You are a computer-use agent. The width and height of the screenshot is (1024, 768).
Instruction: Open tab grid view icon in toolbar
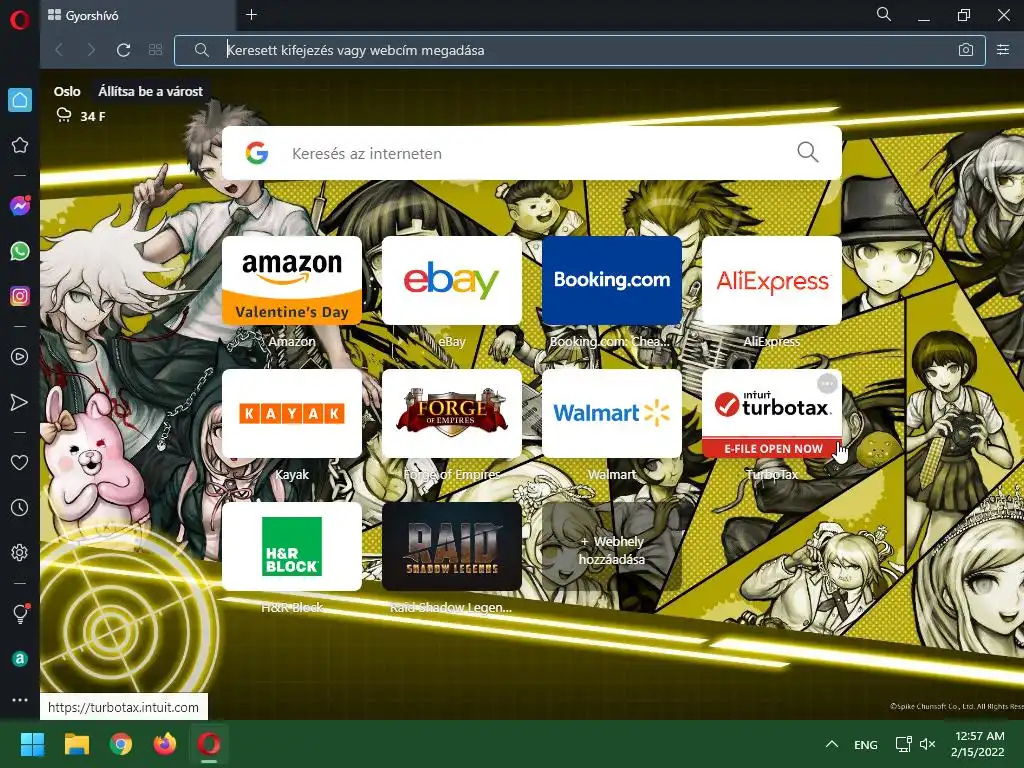tap(155, 50)
